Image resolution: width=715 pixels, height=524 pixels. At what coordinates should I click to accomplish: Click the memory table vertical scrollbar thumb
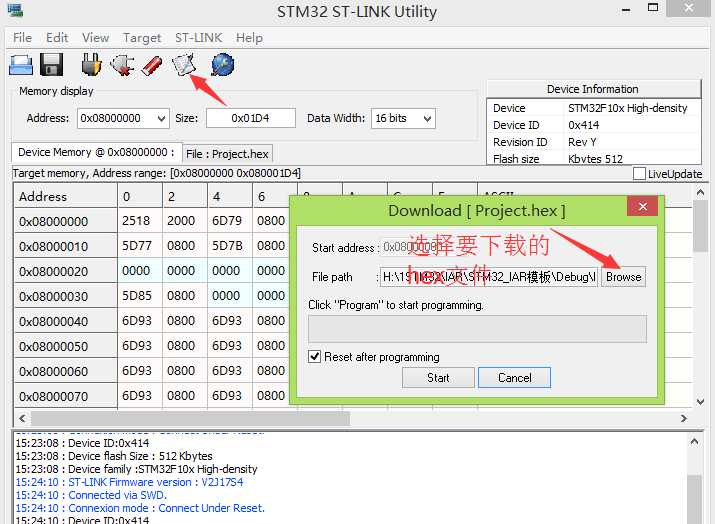(x=700, y=228)
